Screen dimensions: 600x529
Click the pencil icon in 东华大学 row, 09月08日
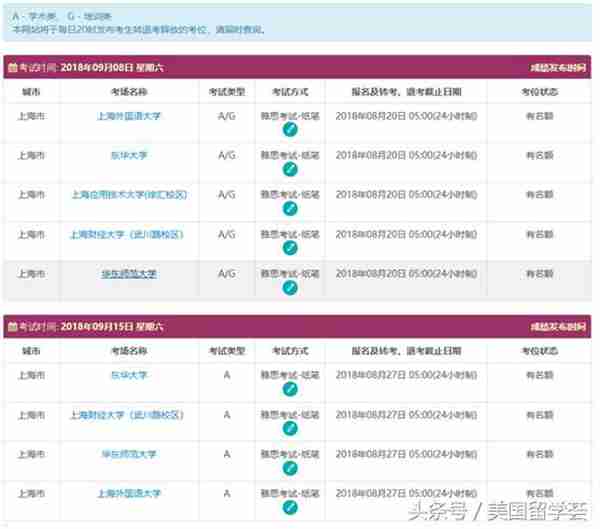pos(290,169)
